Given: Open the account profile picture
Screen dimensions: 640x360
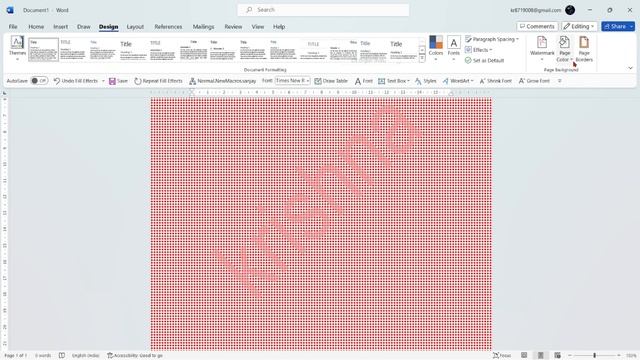Looking at the screenshot, I should click(570, 10).
